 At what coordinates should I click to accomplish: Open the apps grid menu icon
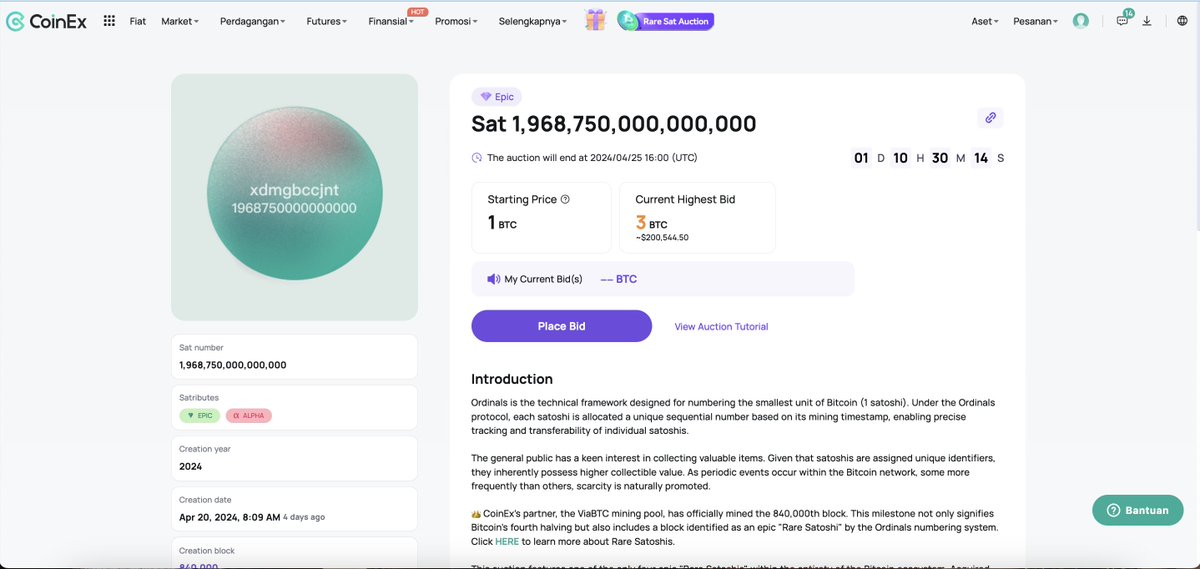click(x=109, y=21)
